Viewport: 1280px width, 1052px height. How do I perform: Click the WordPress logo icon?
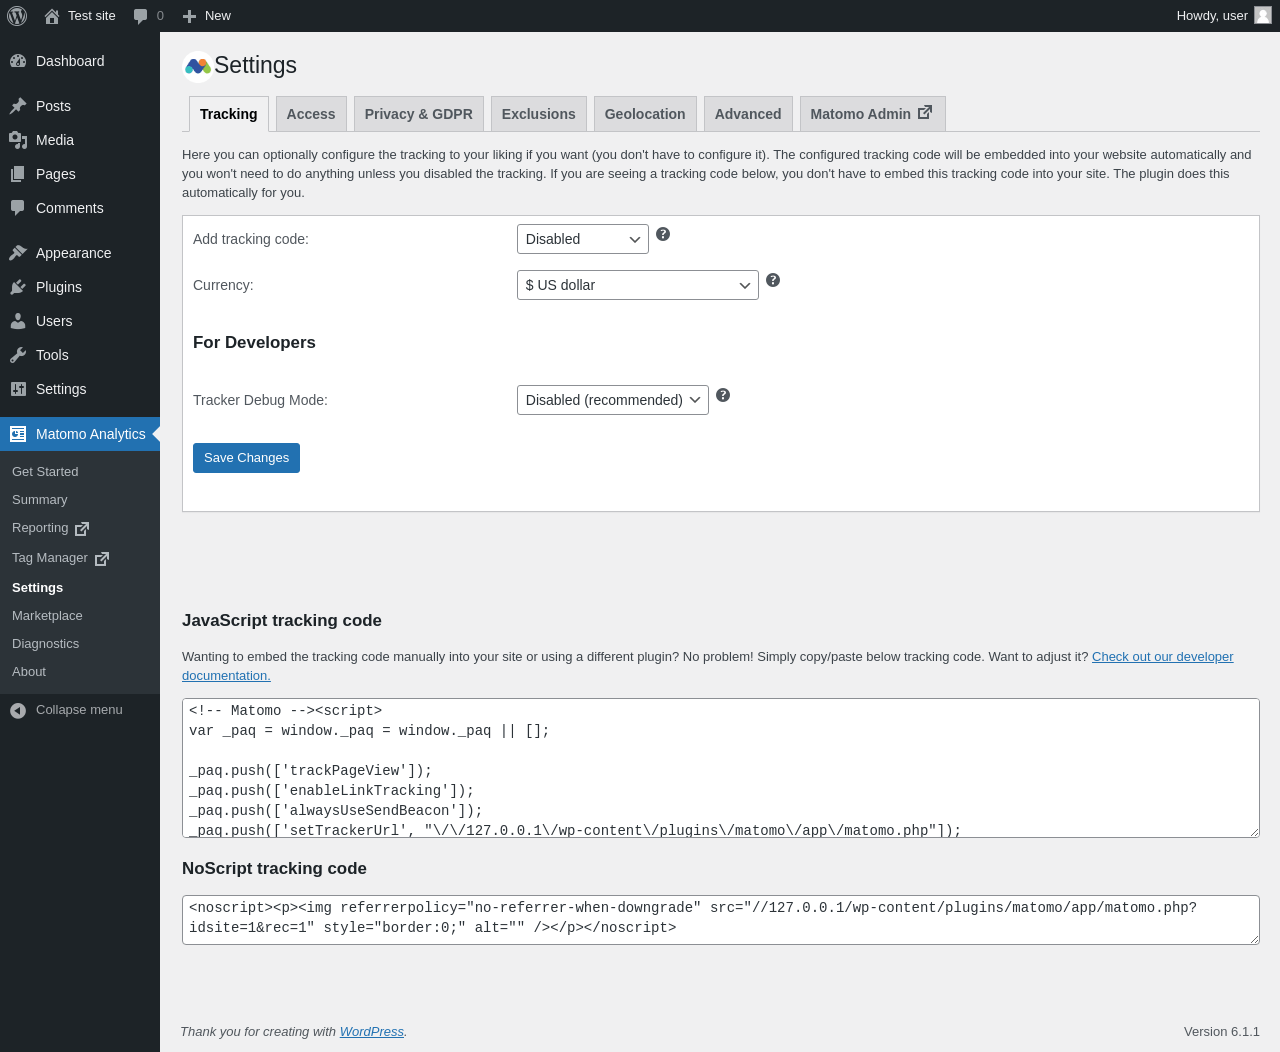(x=17, y=16)
